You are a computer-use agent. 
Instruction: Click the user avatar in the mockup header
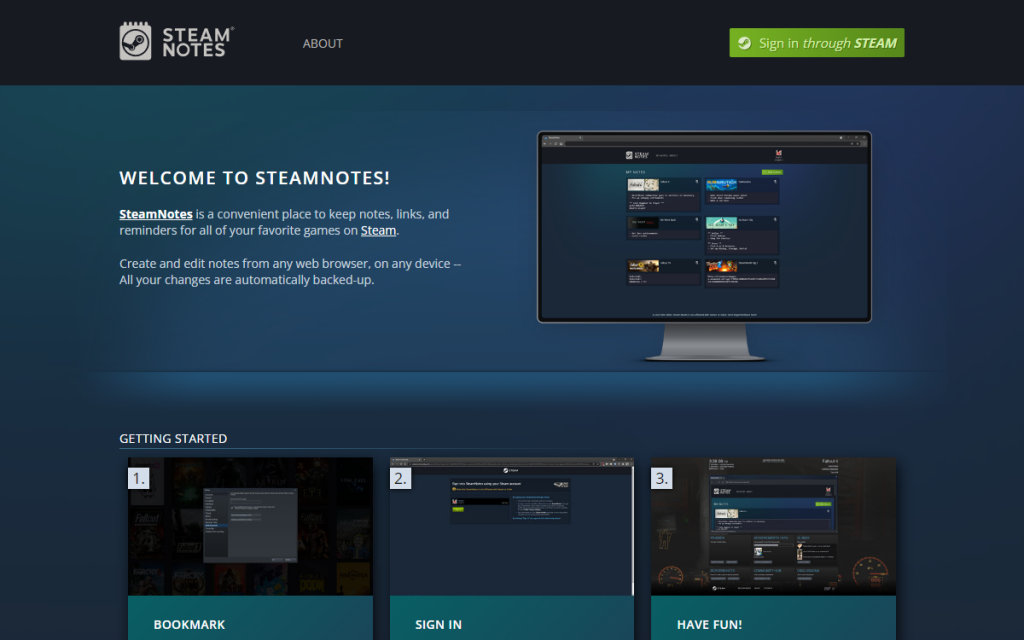coord(778,154)
